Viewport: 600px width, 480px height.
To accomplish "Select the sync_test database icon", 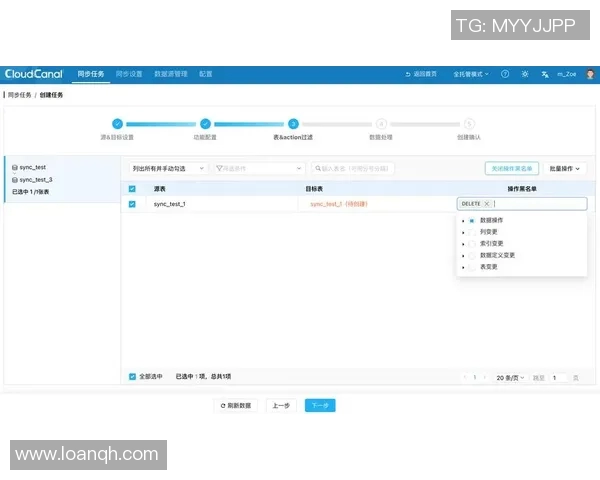I will click(15, 167).
